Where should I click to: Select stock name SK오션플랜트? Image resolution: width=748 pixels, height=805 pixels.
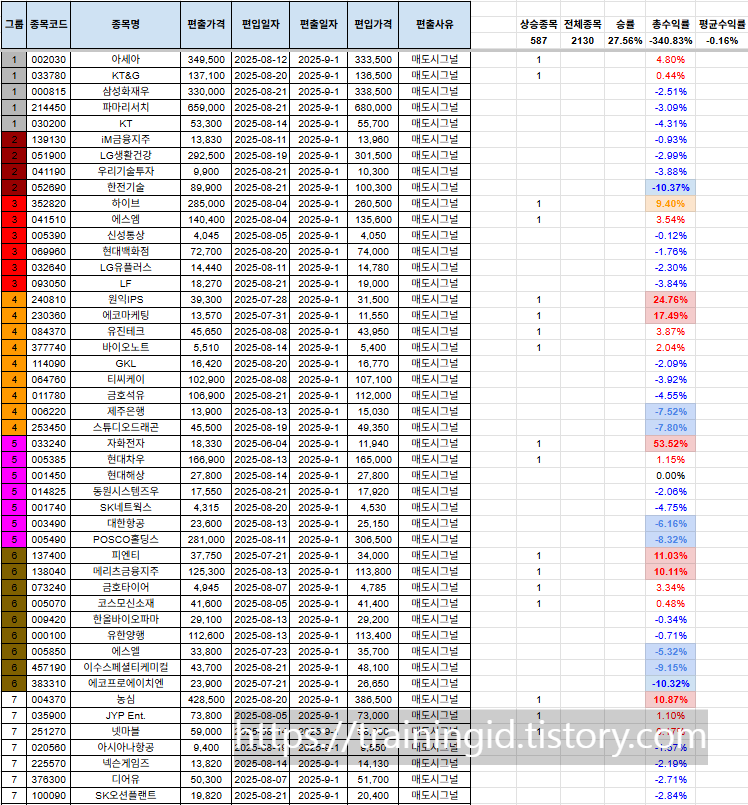click(x=125, y=795)
